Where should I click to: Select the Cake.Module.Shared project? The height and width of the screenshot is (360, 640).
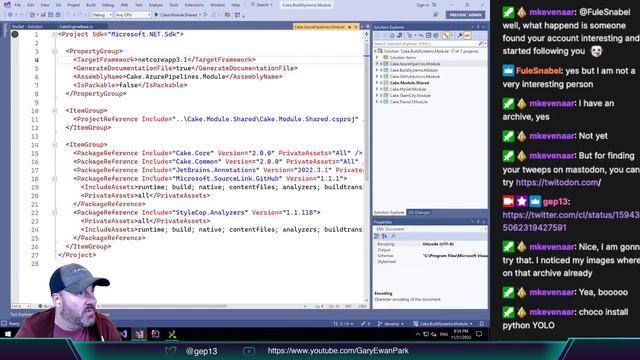pyautogui.click(x=409, y=83)
